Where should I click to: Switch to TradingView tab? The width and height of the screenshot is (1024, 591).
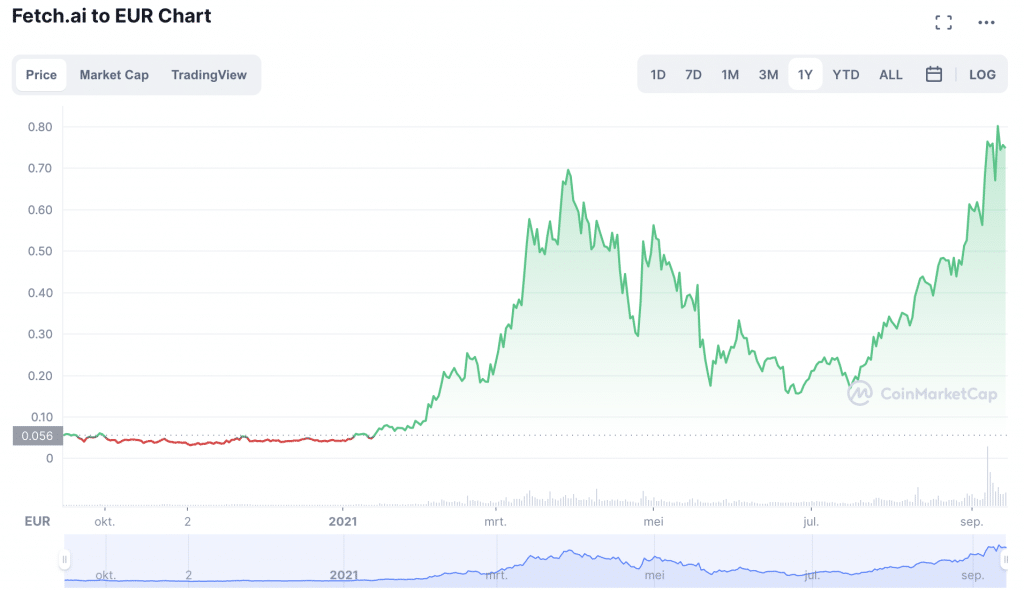209,75
